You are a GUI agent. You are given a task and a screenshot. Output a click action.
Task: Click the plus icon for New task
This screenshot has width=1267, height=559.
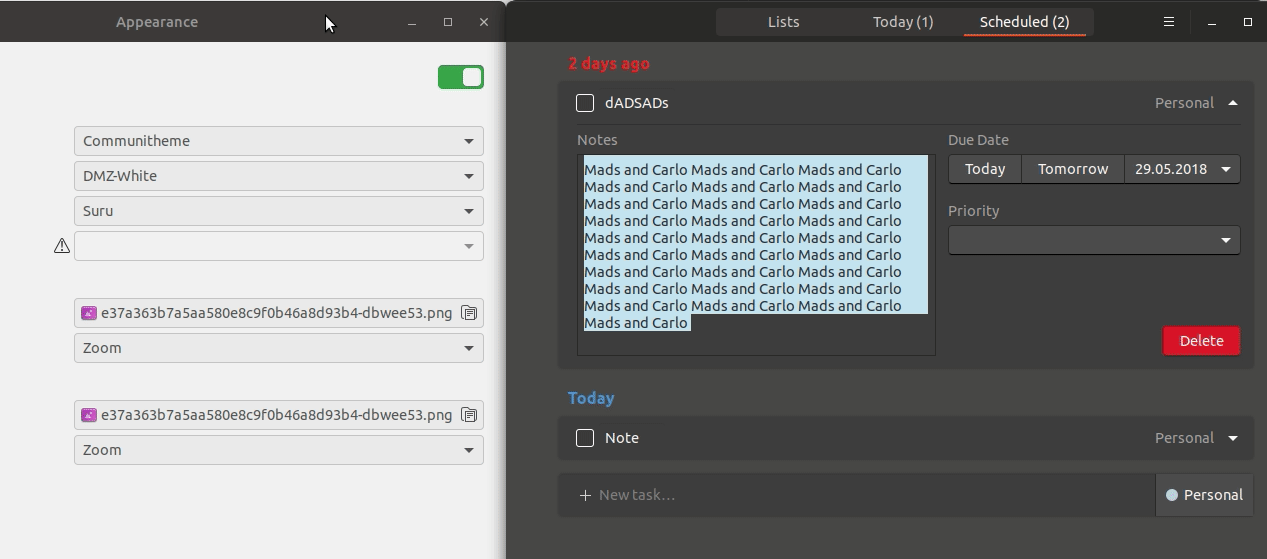coord(585,495)
